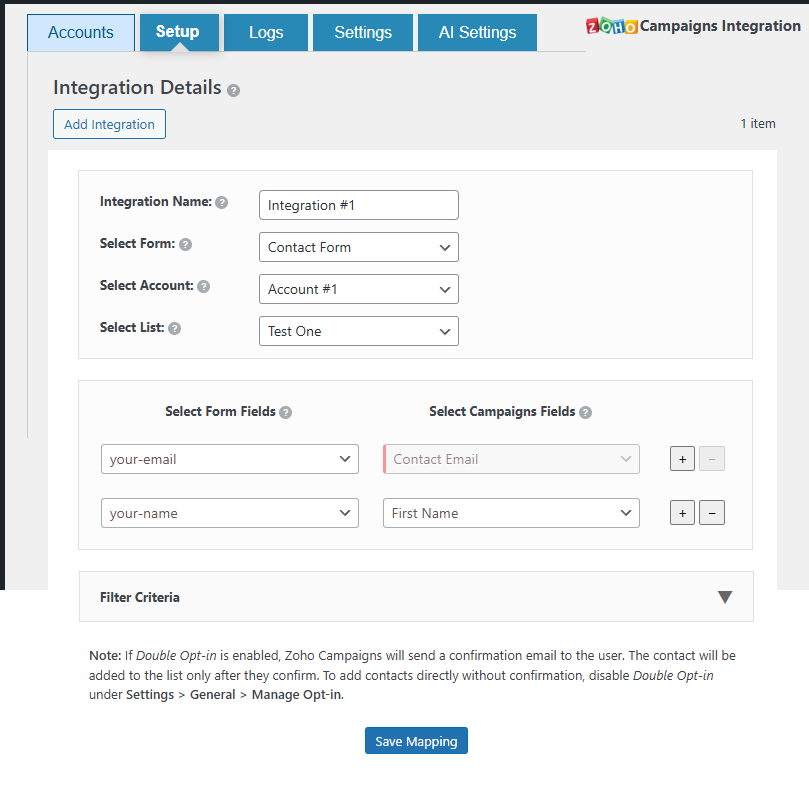Click help icon beside Select Account
The height and width of the screenshot is (801, 809).
(204, 286)
